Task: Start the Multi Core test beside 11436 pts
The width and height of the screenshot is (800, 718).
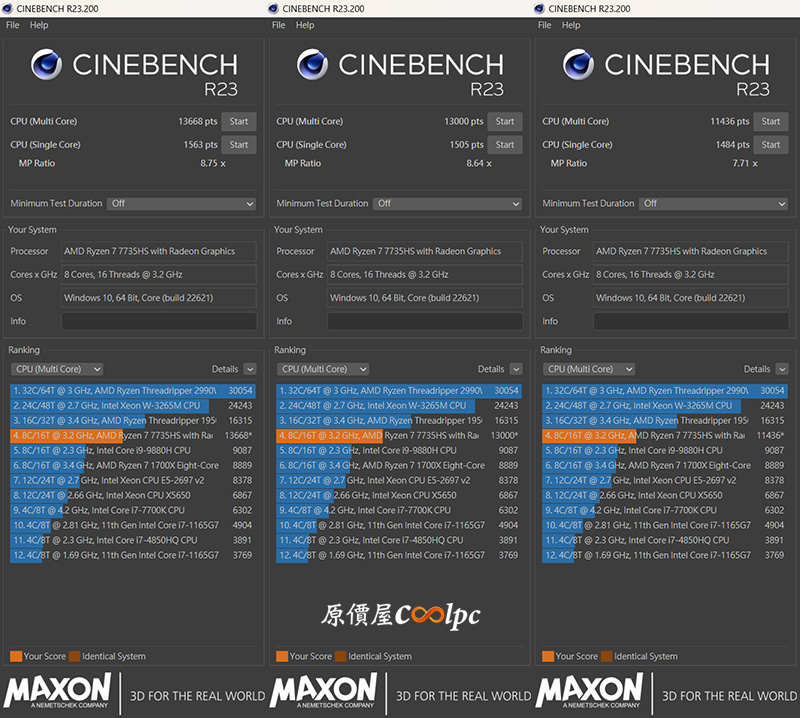Action: [x=770, y=121]
